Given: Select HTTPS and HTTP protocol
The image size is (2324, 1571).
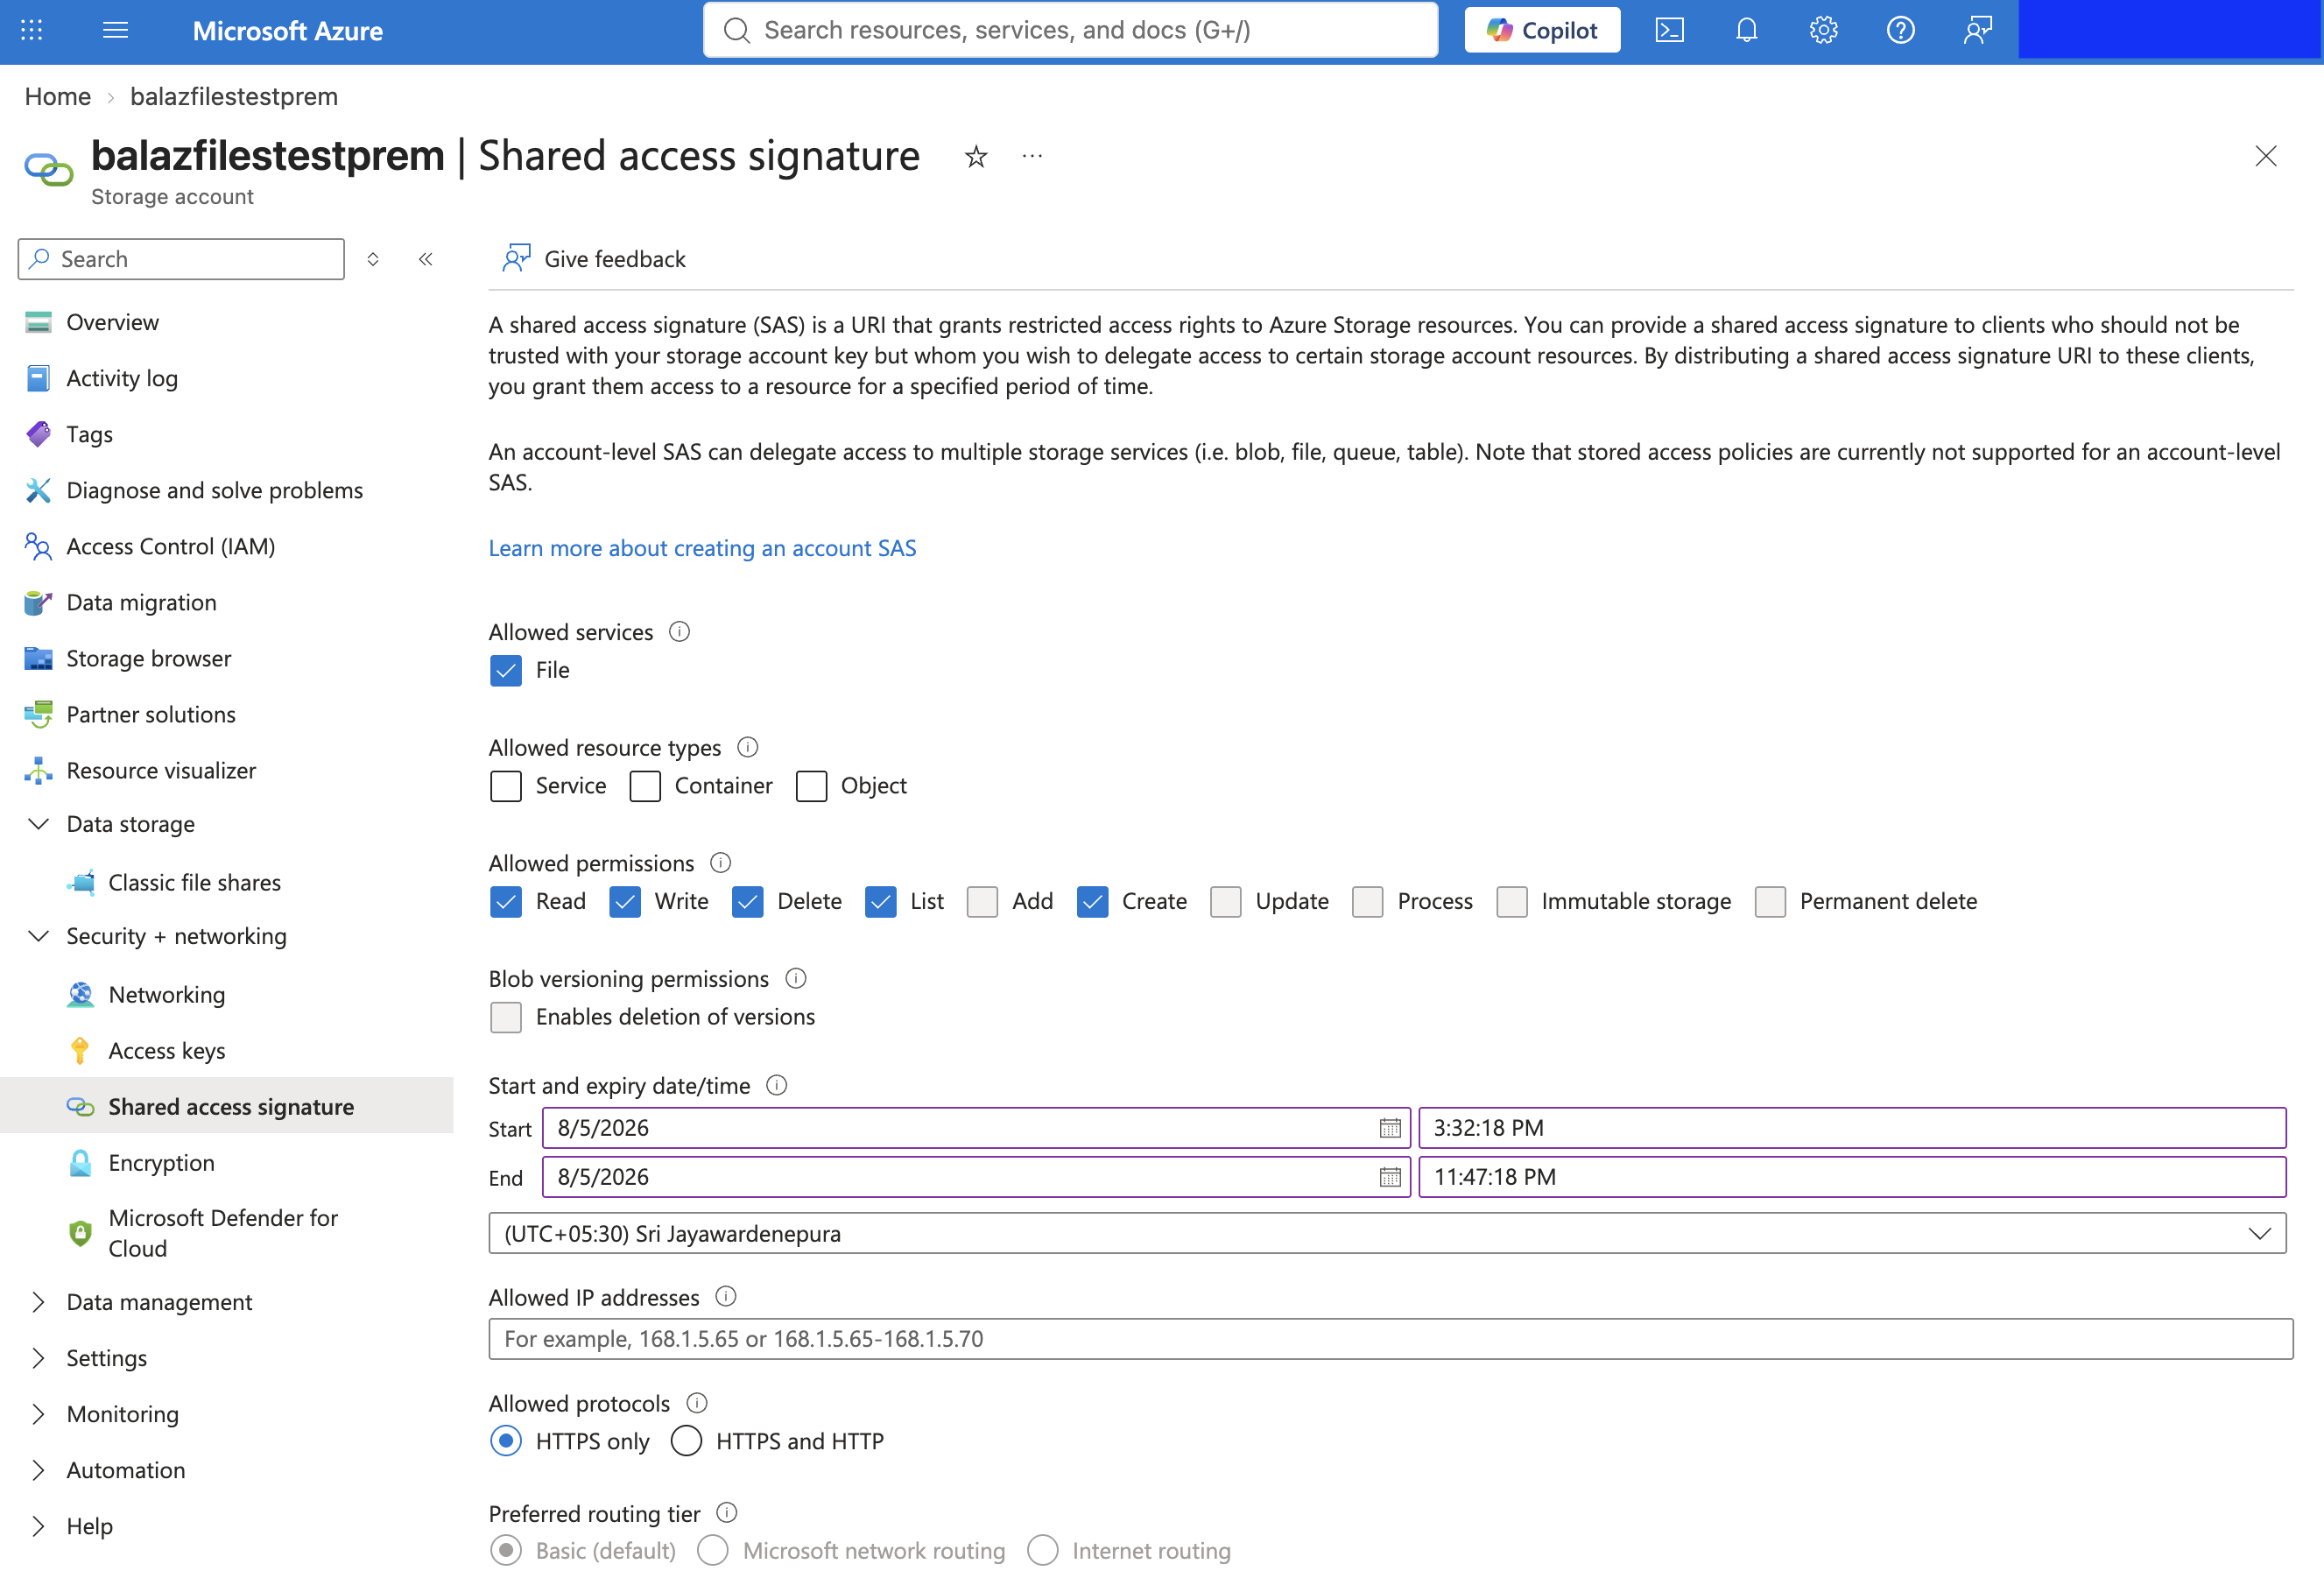Looking at the screenshot, I should click(686, 1440).
